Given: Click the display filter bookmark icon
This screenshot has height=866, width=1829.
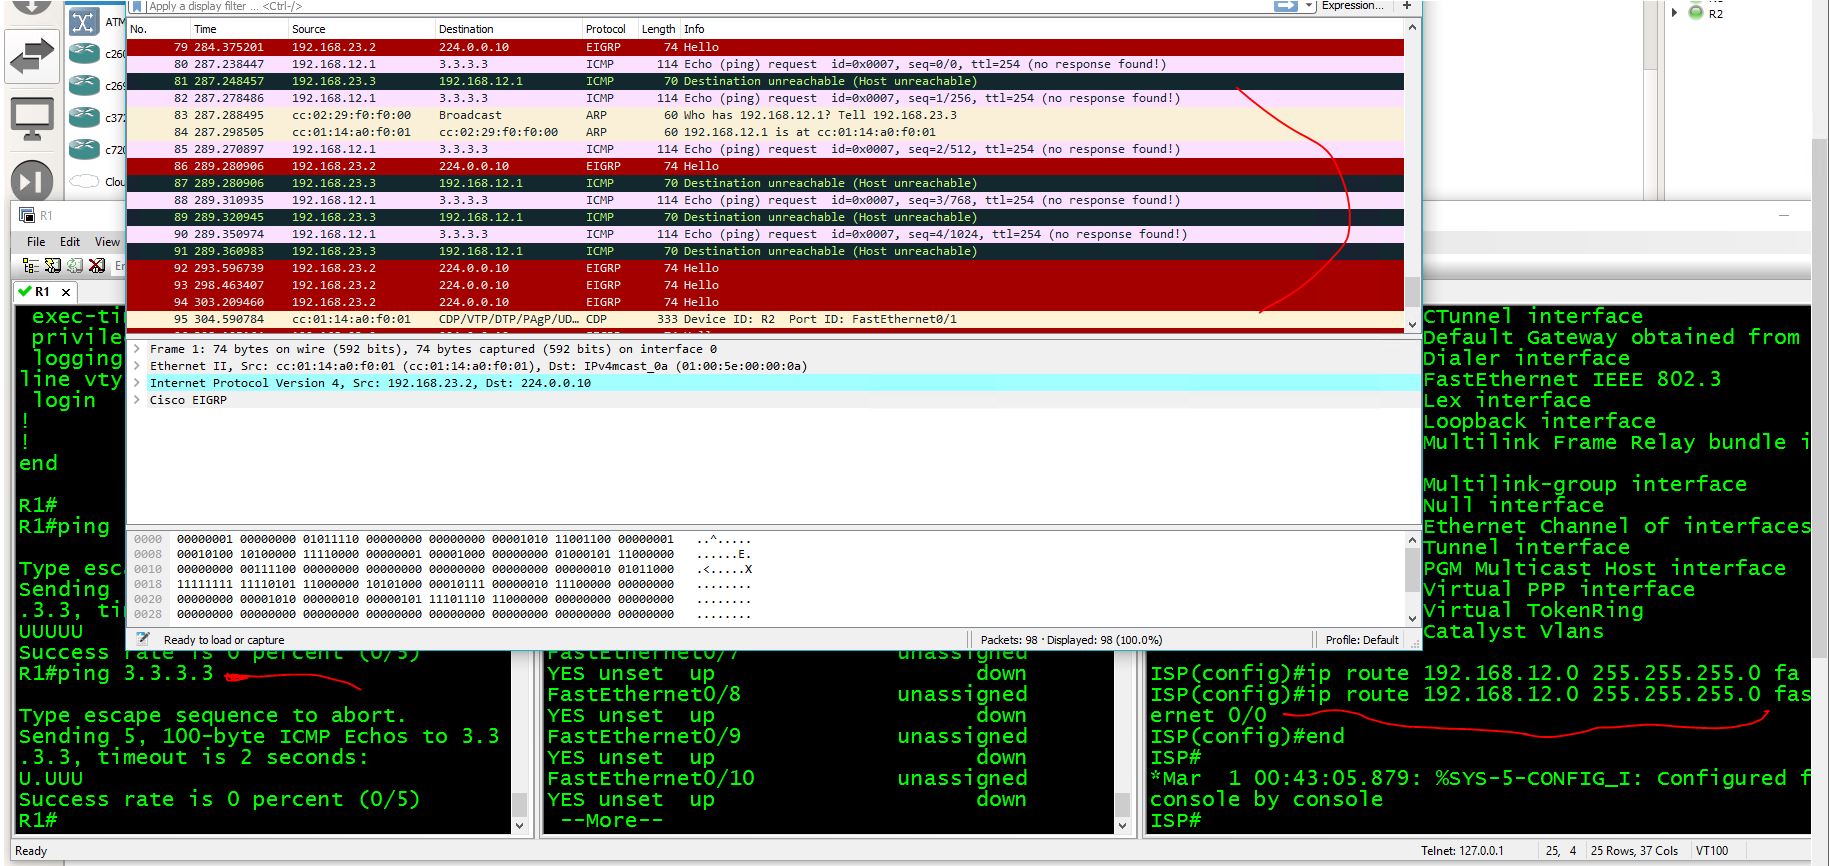Looking at the screenshot, I should coord(137,6).
